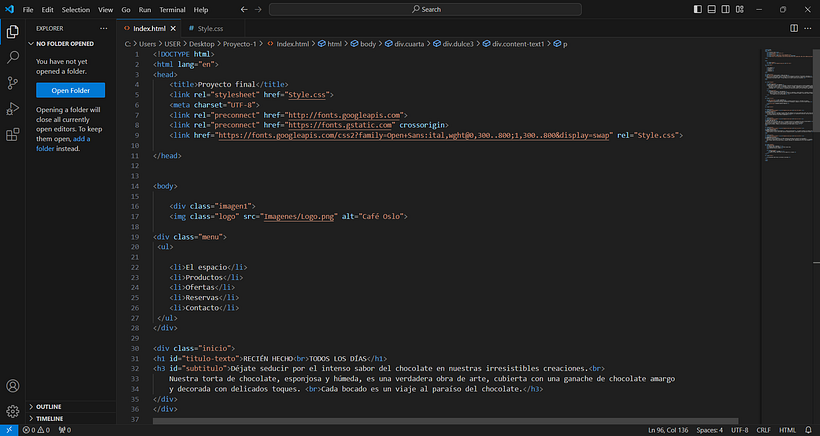Viewport: 820px width, 436px height.
Task: Click the Search command center field
Action: click(425, 9)
